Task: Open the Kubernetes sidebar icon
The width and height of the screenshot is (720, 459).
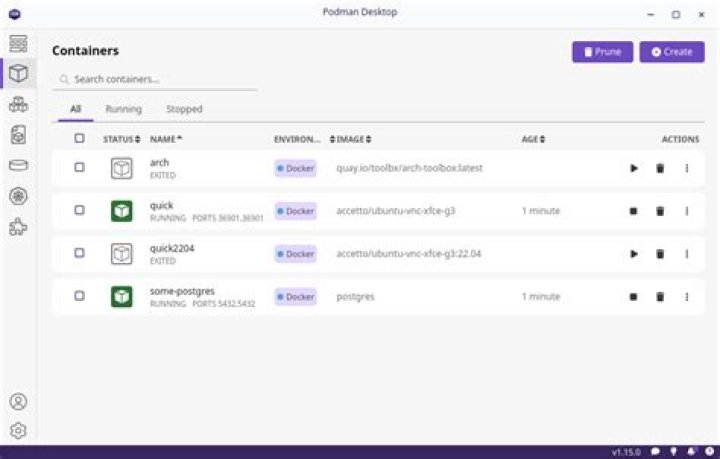Action: pos(18,196)
